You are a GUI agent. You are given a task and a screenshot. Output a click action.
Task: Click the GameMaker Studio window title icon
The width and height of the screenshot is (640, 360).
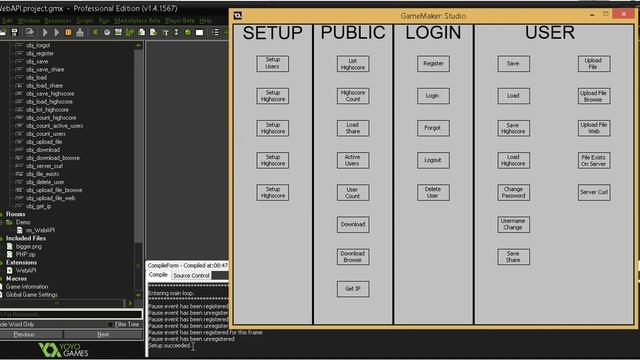click(x=238, y=16)
